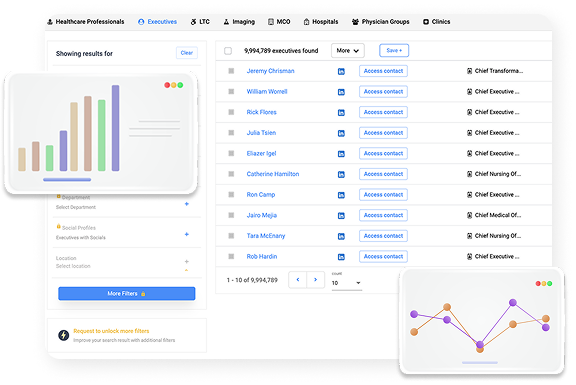
Task: Select the Rob Hardin row checkbox
Action: pyautogui.click(x=231, y=256)
